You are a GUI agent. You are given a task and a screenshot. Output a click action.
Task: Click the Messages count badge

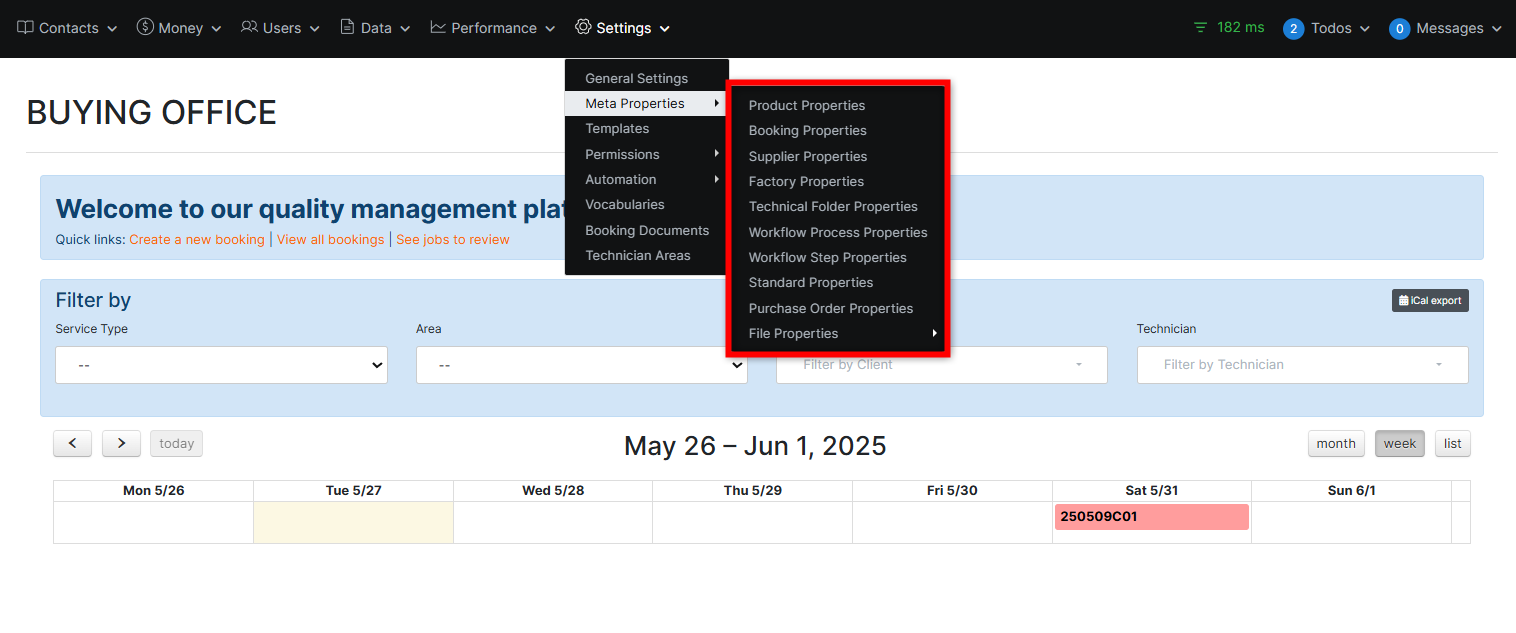pos(1399,29)
